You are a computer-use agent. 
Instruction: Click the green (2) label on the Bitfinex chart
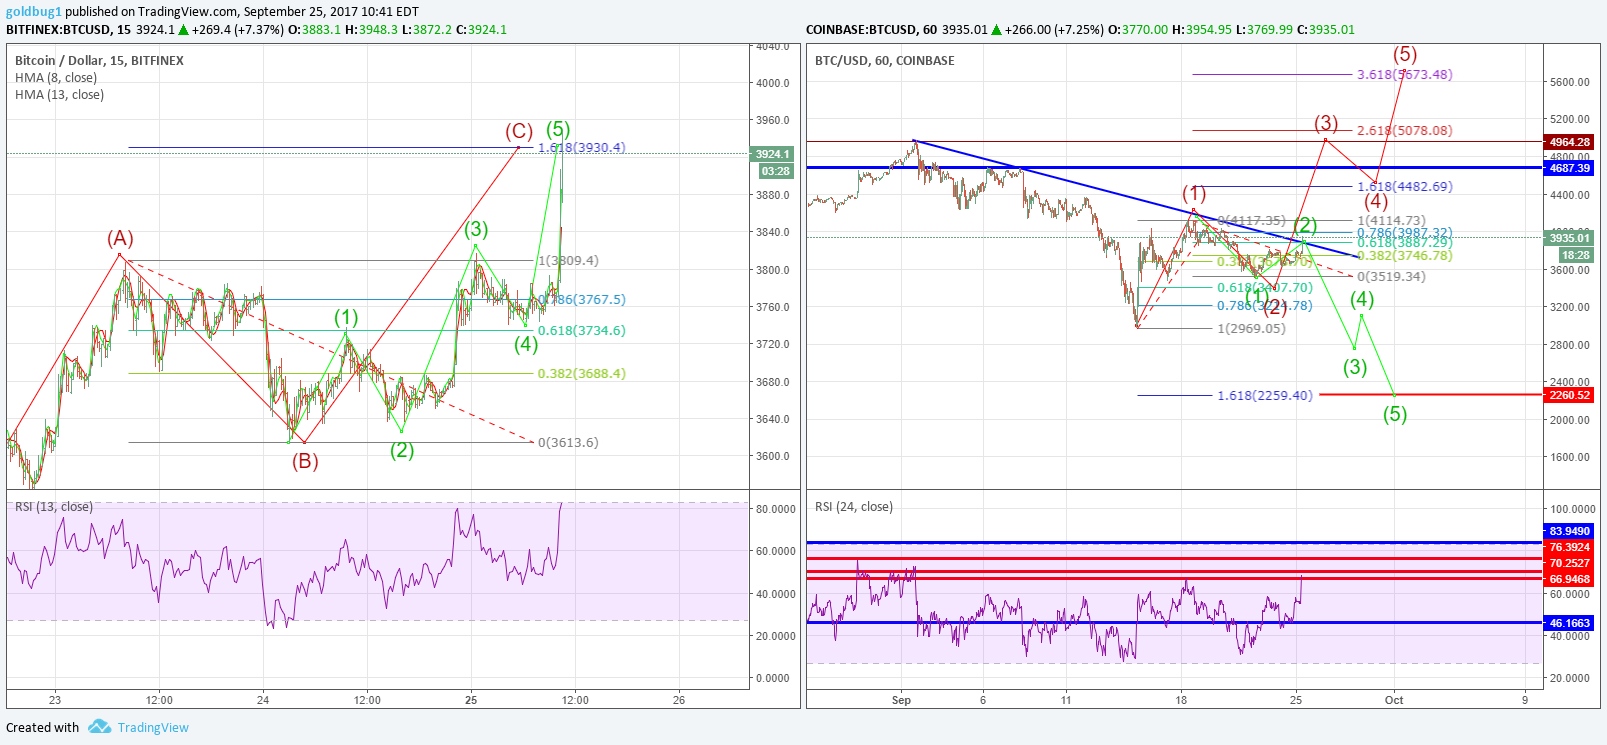click(402, 450)
